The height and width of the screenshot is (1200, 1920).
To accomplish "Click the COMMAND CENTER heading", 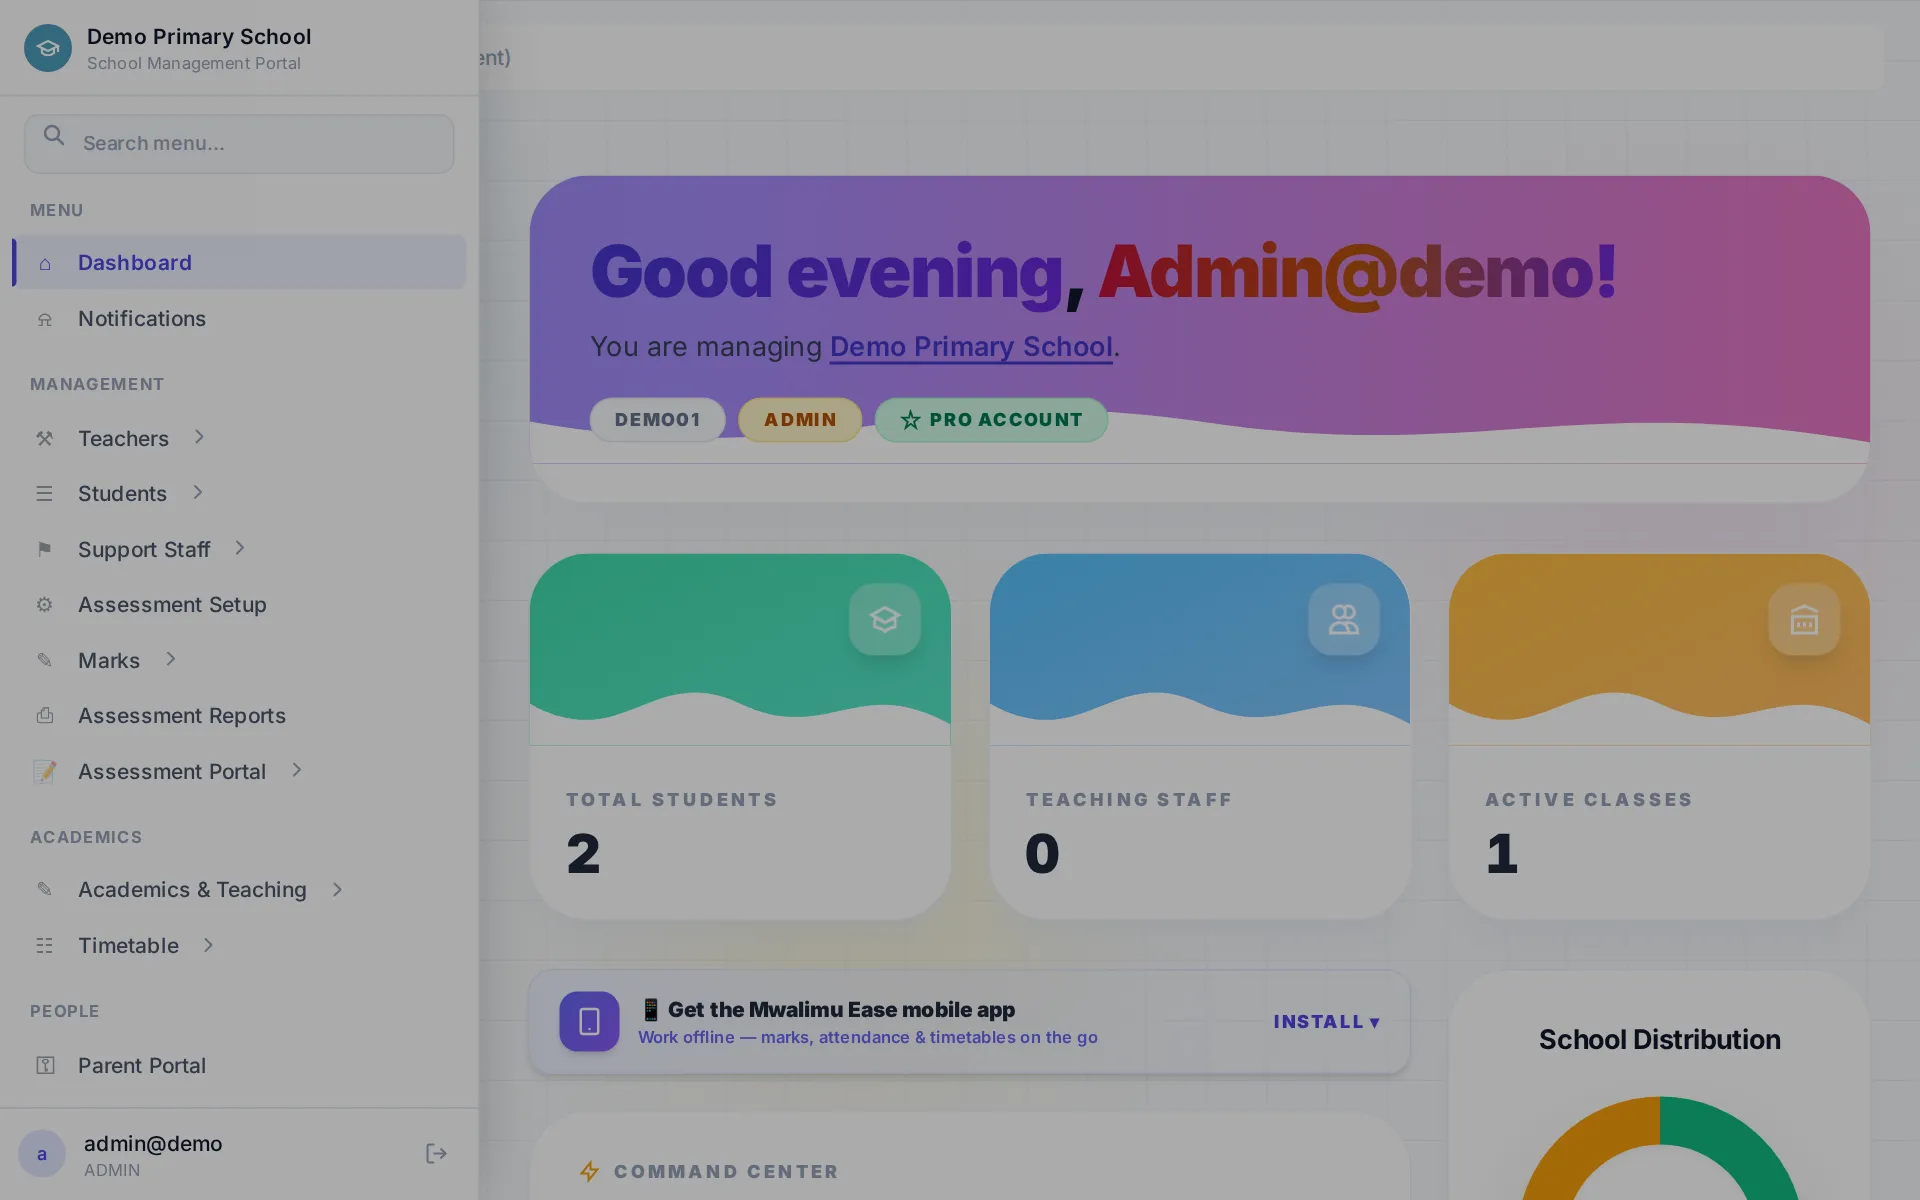I will (725, 1172).
